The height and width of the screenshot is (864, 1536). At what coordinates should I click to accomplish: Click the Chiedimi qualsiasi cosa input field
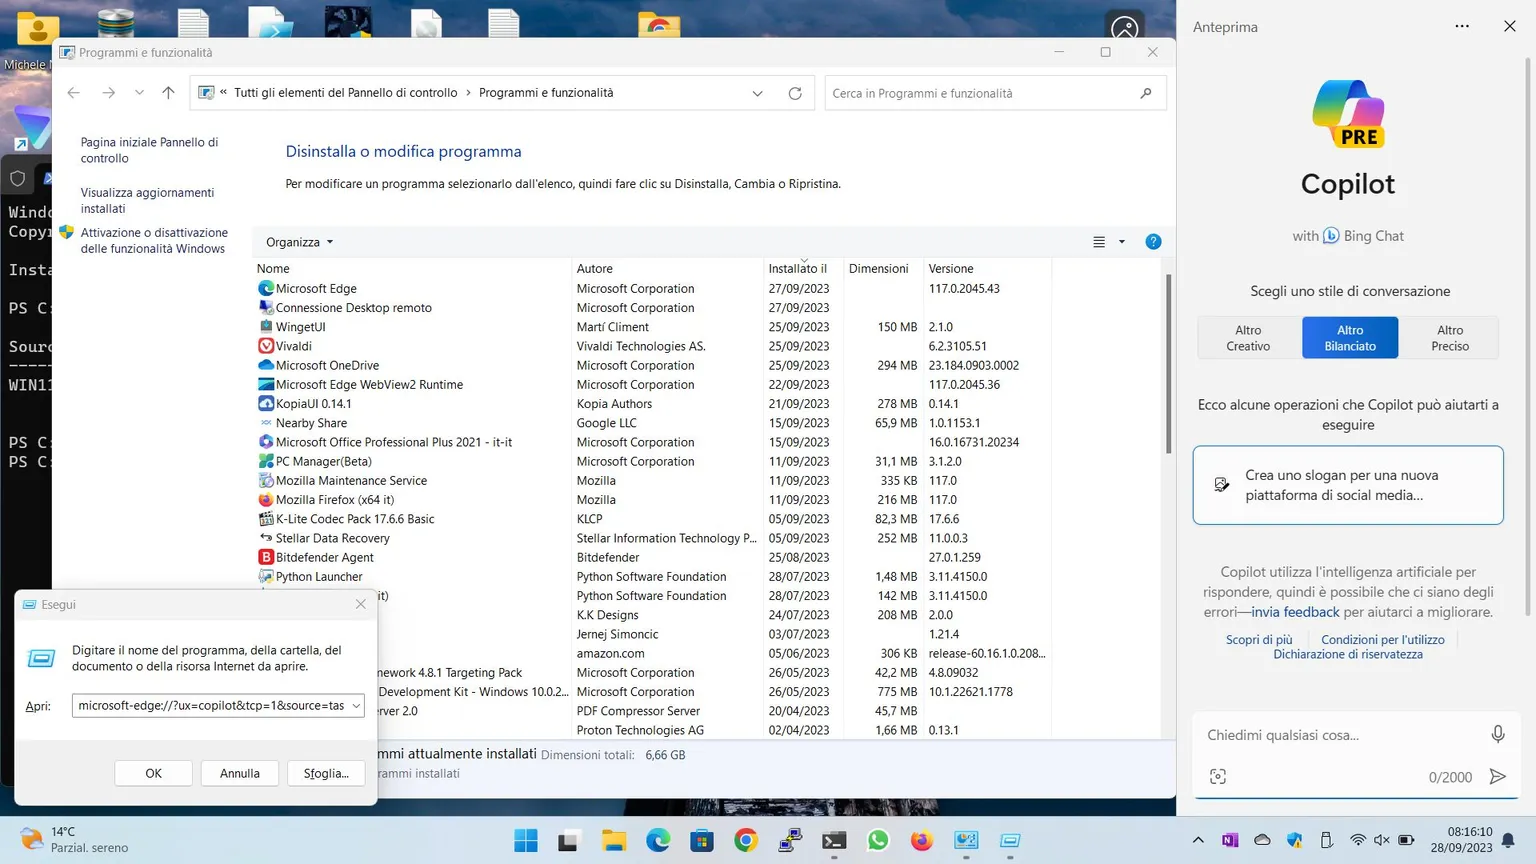pos(1330,735)
